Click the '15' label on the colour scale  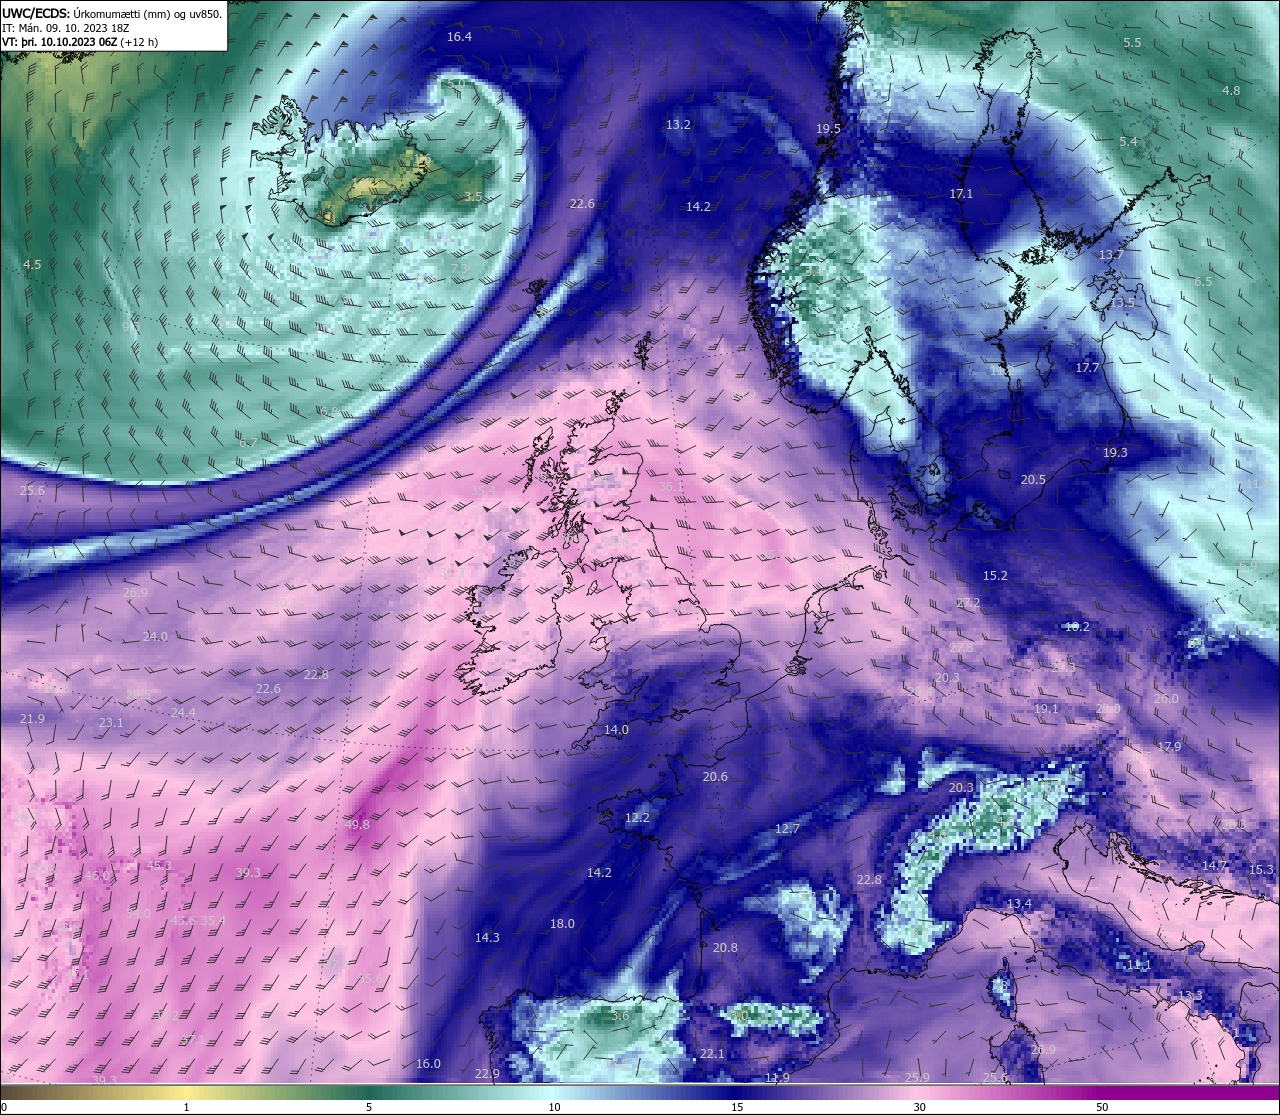click(737, 1107)
